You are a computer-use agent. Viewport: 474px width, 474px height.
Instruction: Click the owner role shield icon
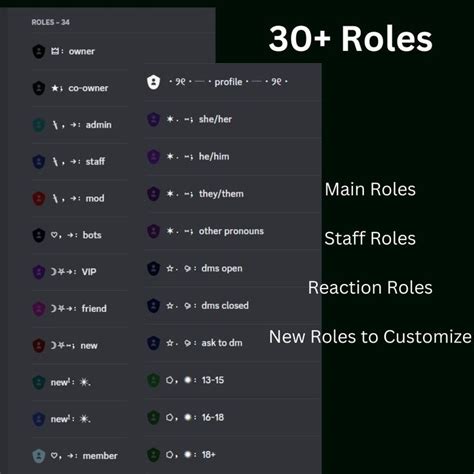39,51
